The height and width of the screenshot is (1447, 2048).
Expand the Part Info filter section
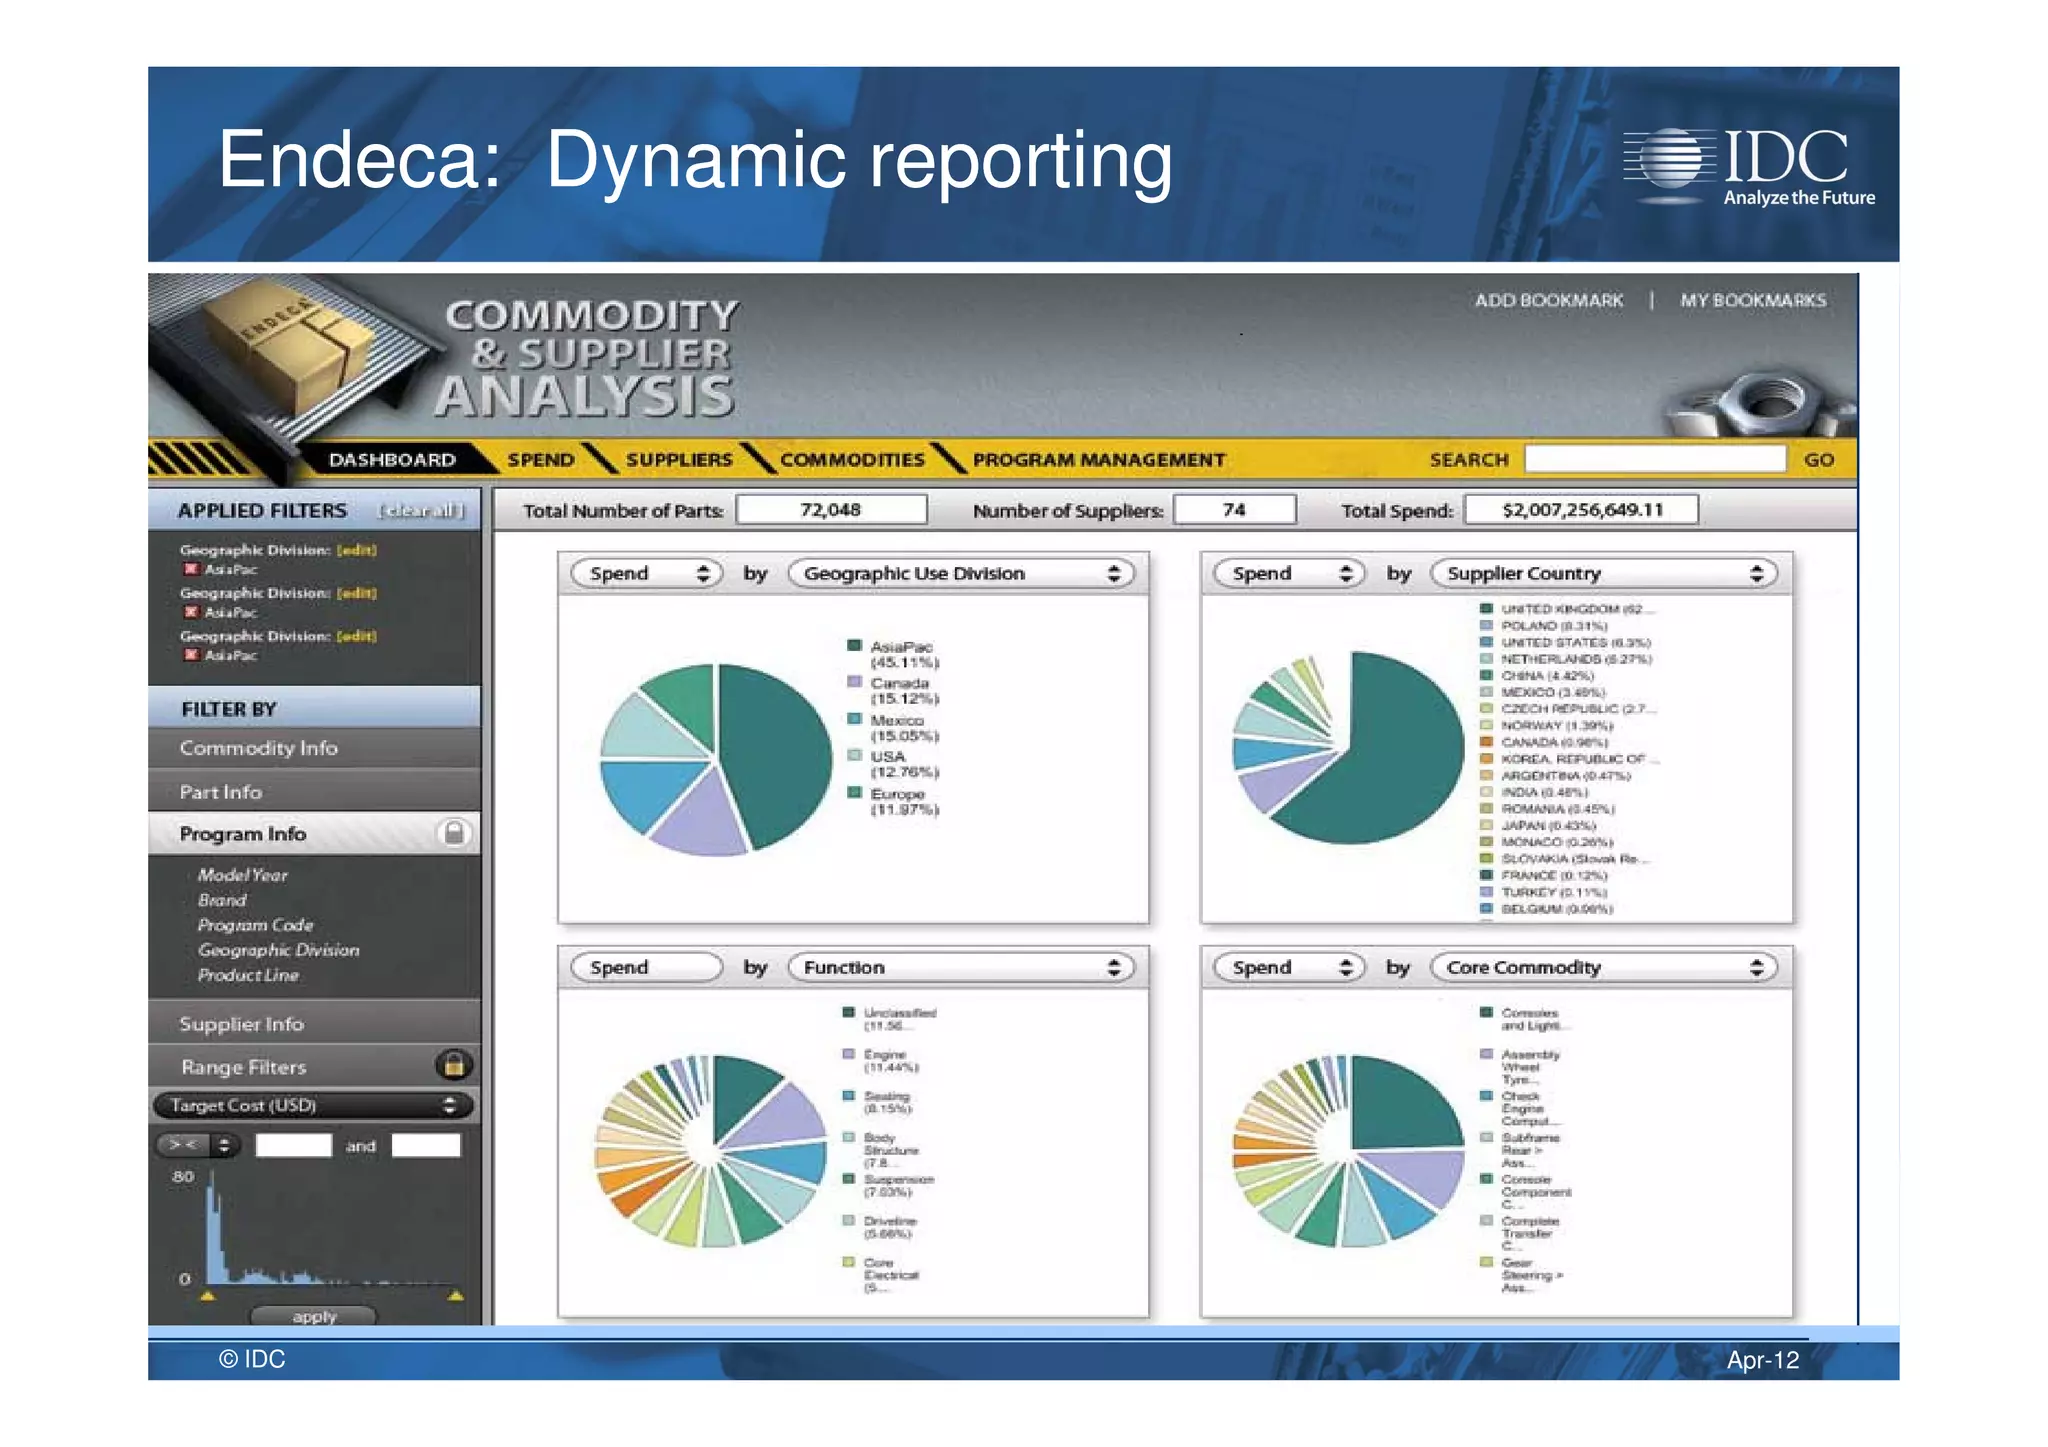click(314, 791)
